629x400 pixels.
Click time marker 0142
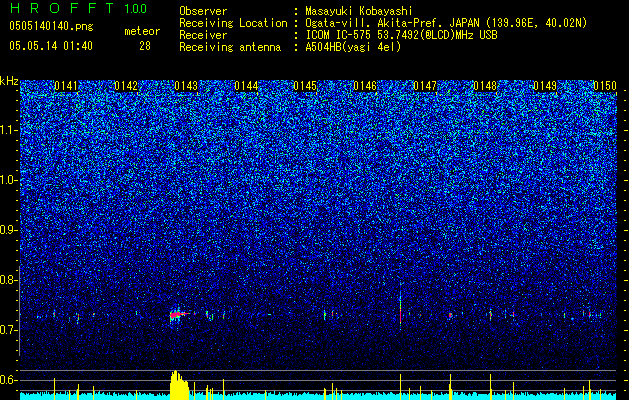pyautogui.click(x=126, y=86)
